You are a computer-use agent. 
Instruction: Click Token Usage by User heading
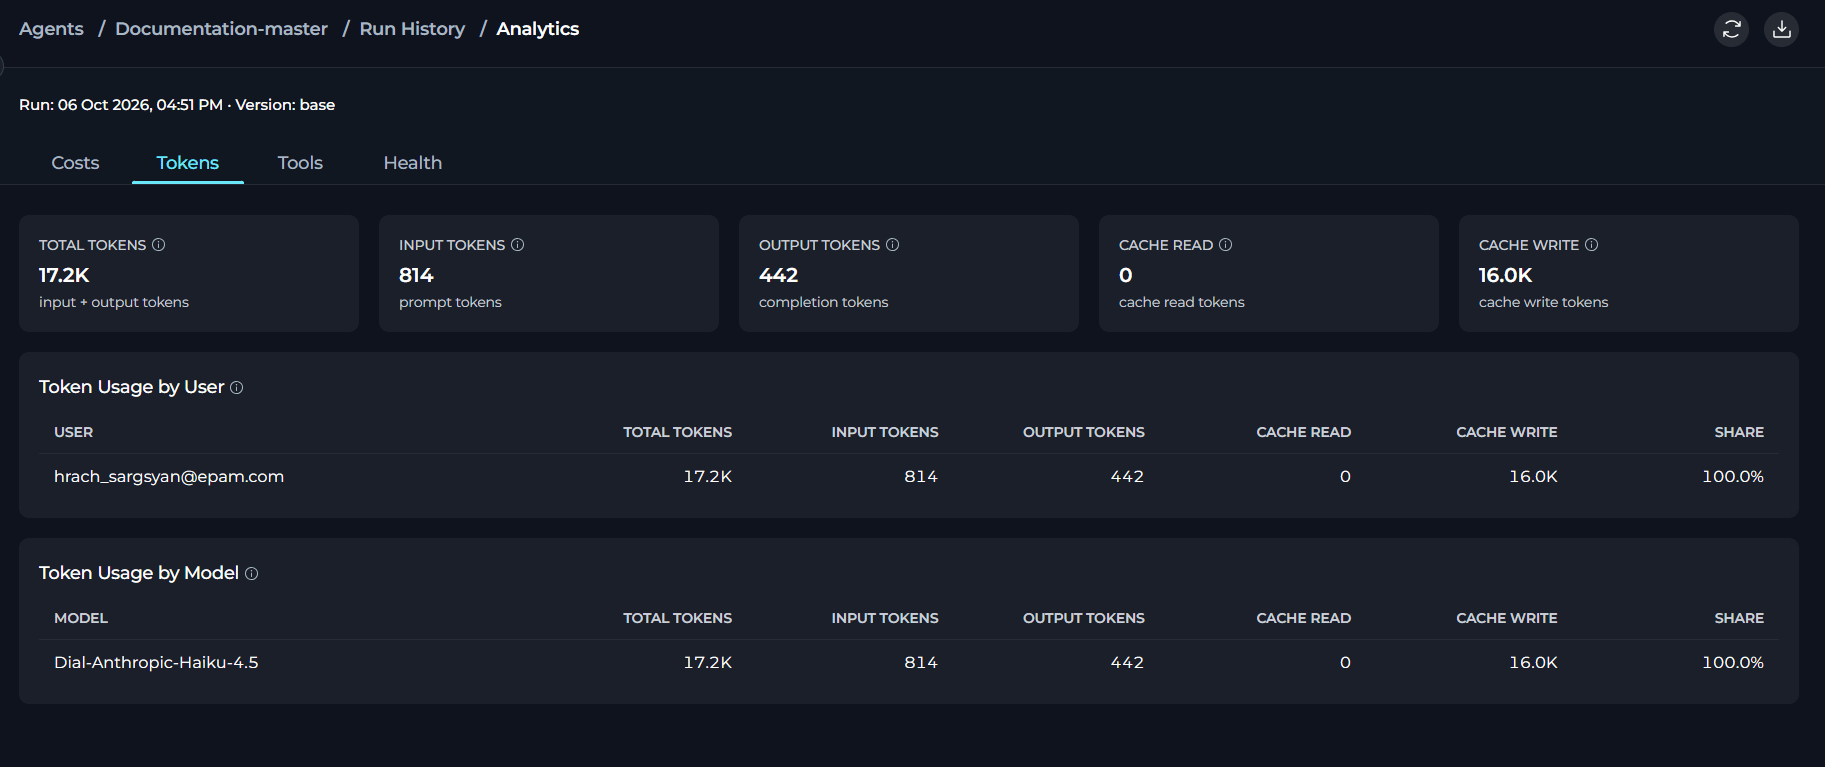[x=132, y=387]
